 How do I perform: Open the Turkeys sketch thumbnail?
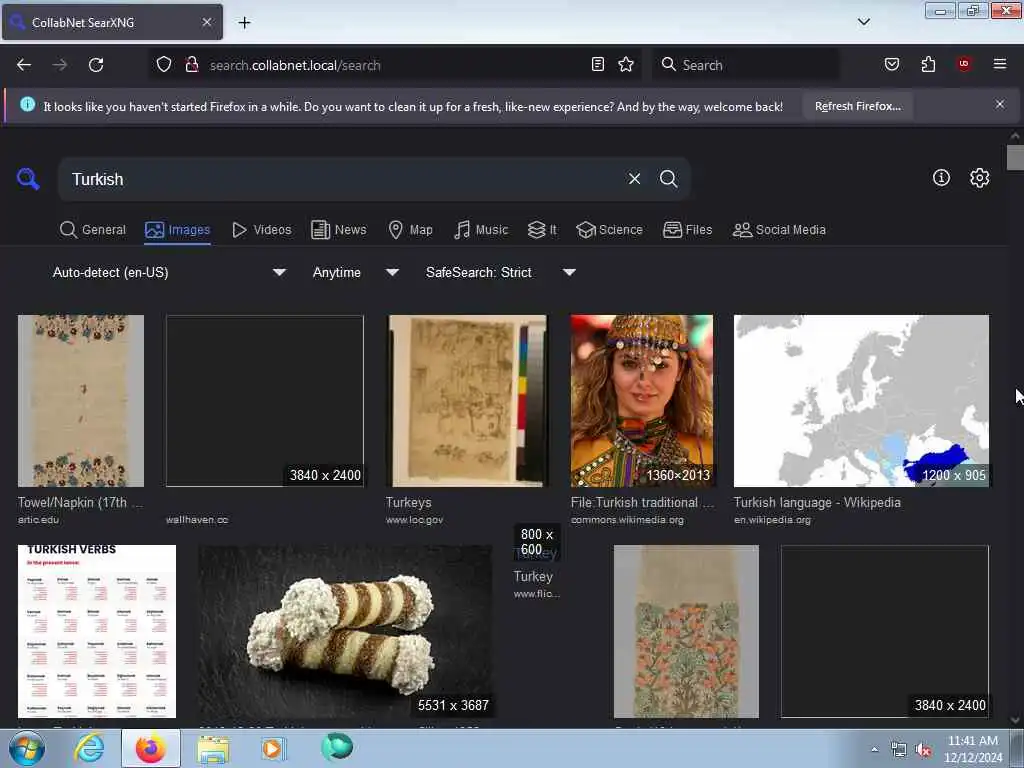[468, 401]
